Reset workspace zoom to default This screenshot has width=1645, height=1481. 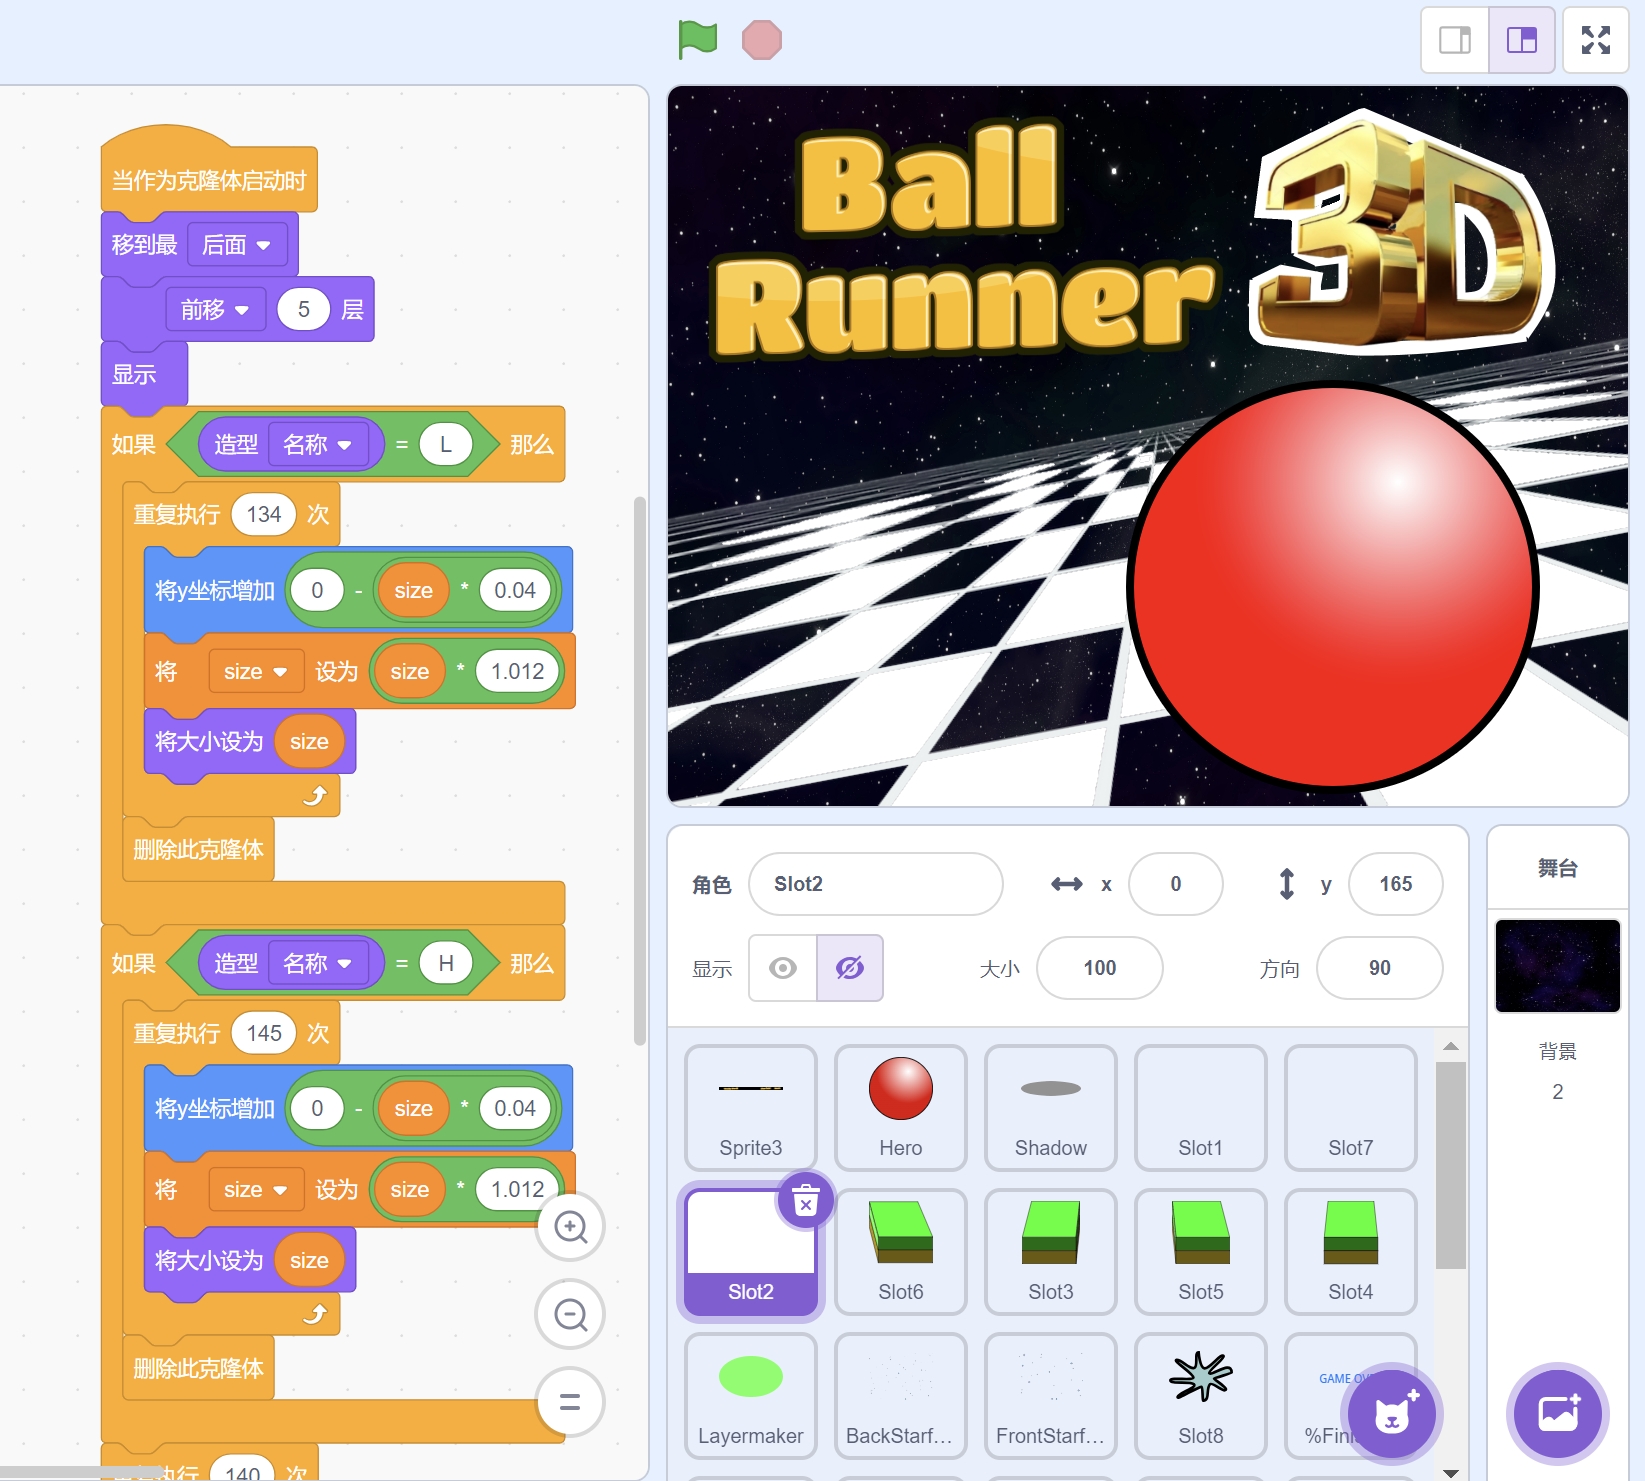[x=570, y=1402]
